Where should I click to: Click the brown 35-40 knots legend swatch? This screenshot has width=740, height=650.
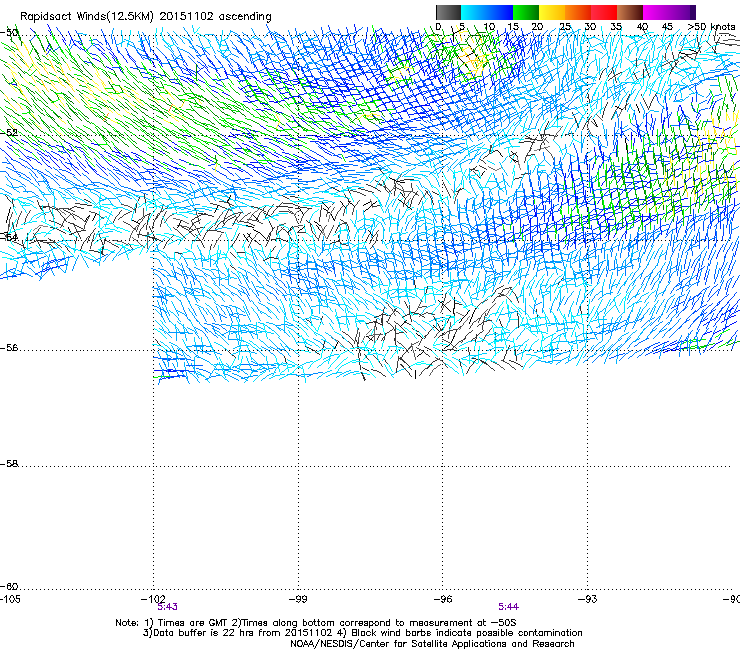coord(630,12)
